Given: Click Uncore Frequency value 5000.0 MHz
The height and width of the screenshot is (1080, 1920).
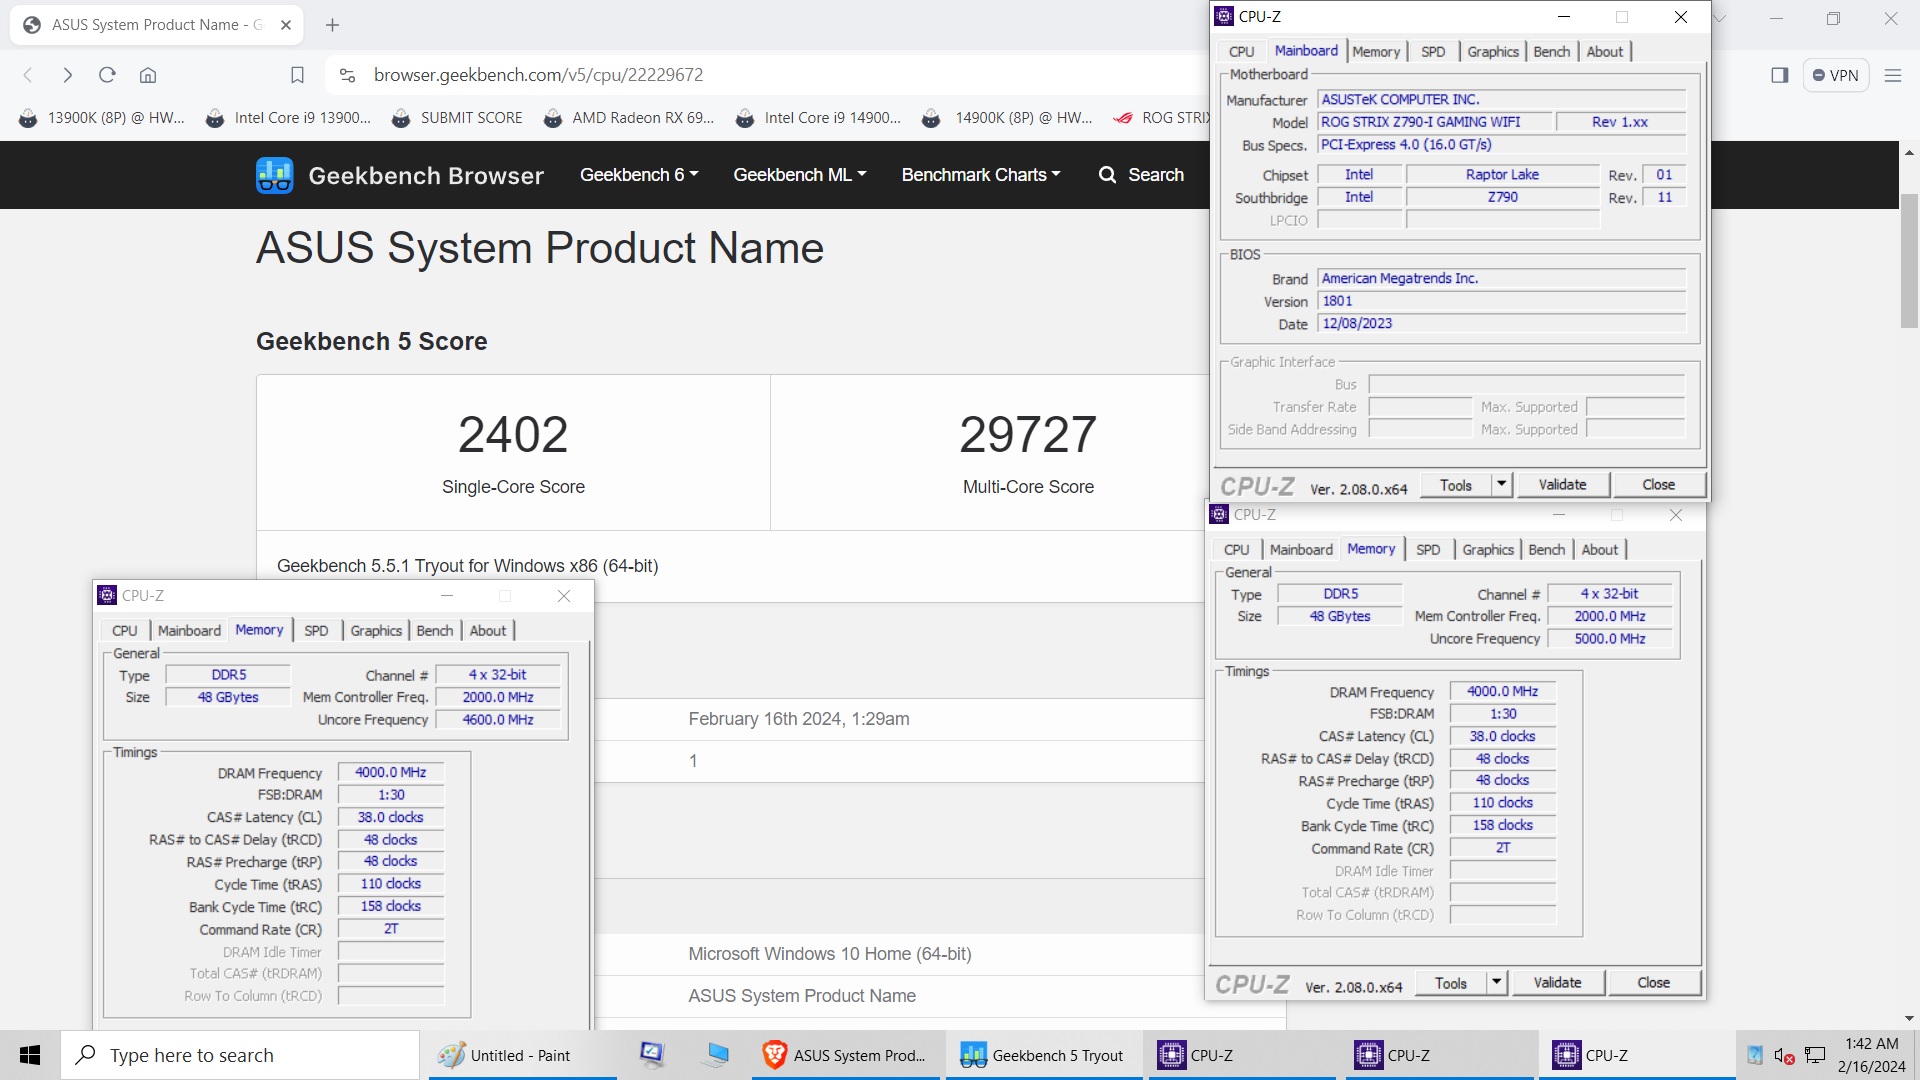Looking at the screenshot, I should pyautogui.click(x=1609, y=639).
